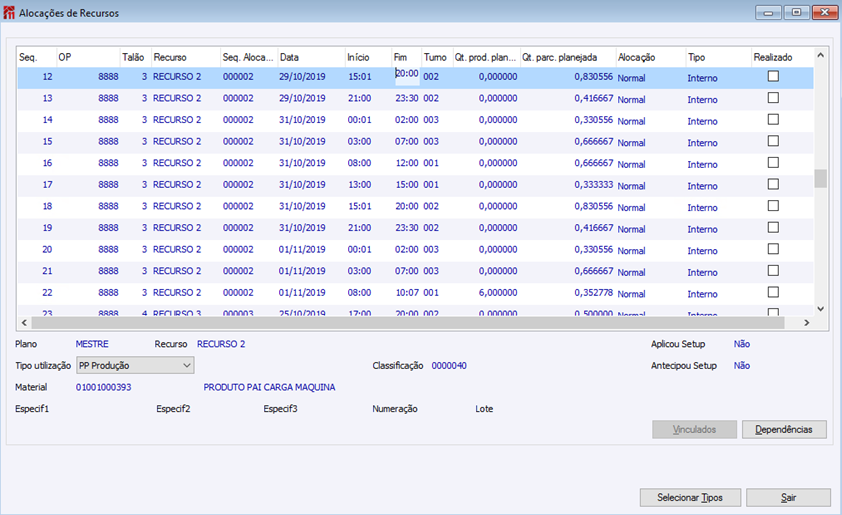Click the Sair button
Screen dimensions: 842x515
pos(788,498)
